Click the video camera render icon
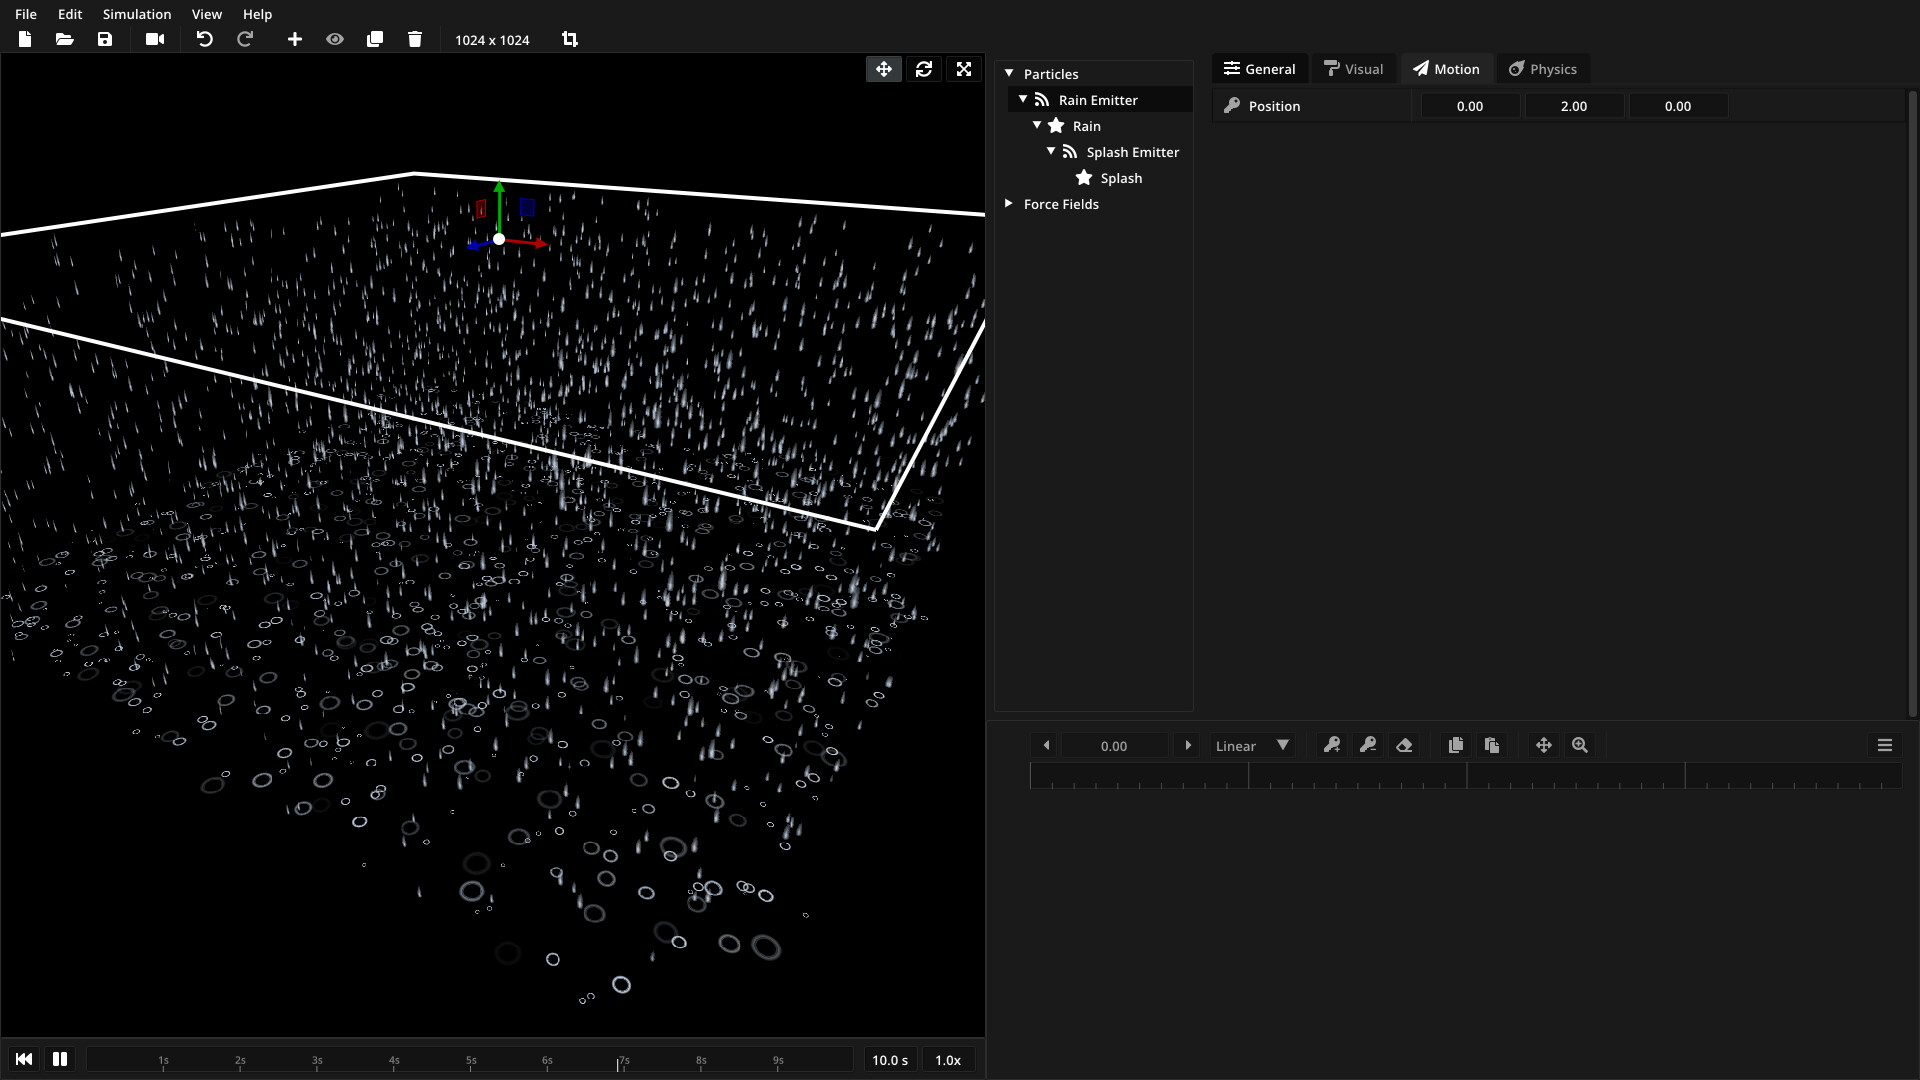1920x1080 pixels. tap(155, 39)
